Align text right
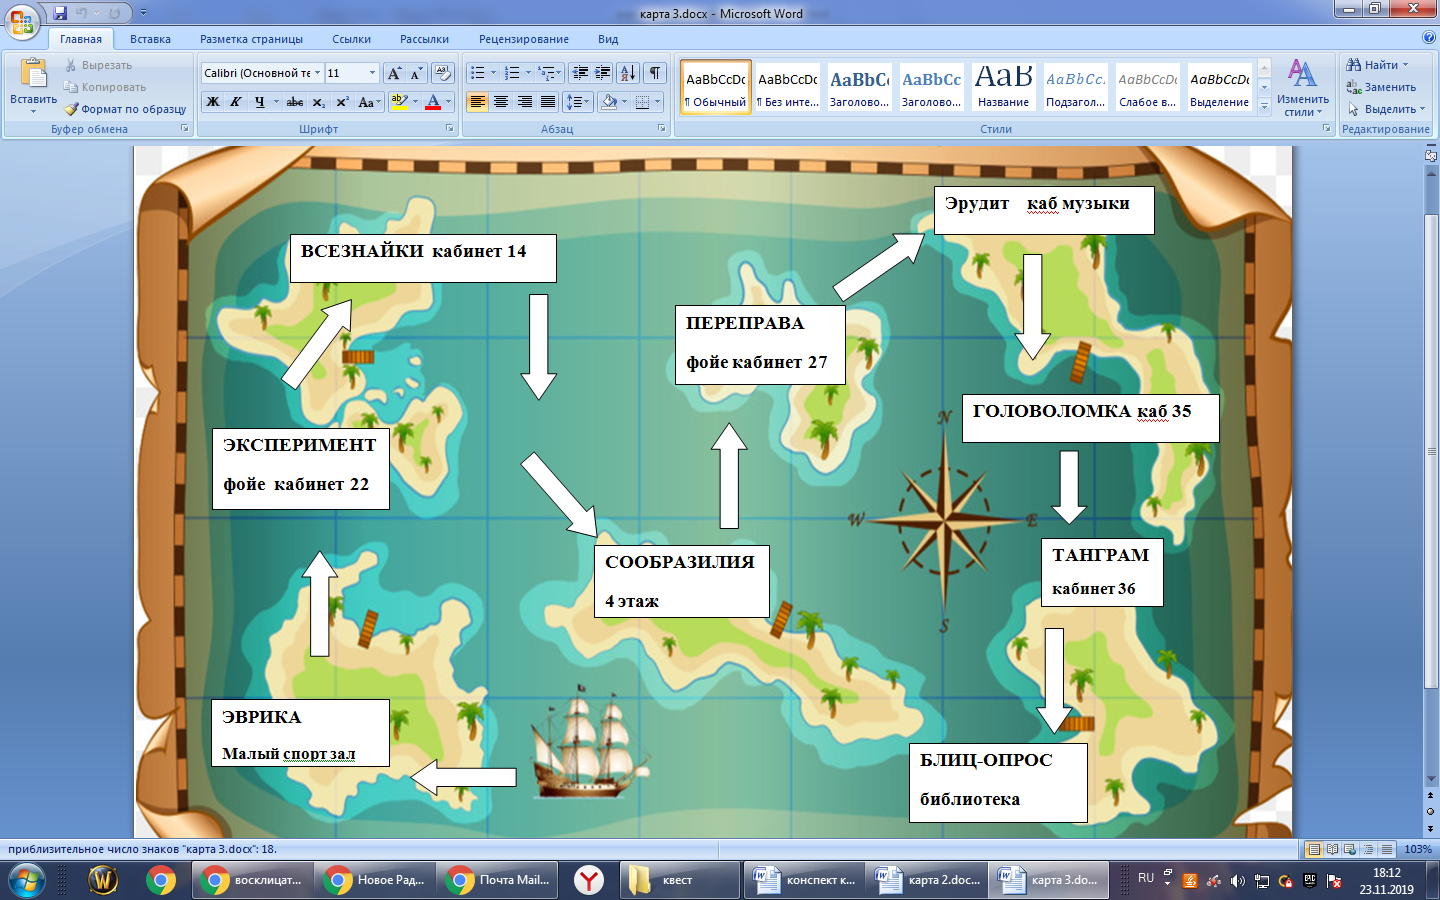Image resolution: width=1440 pixels, height=900 pixels. click(525, 102)
